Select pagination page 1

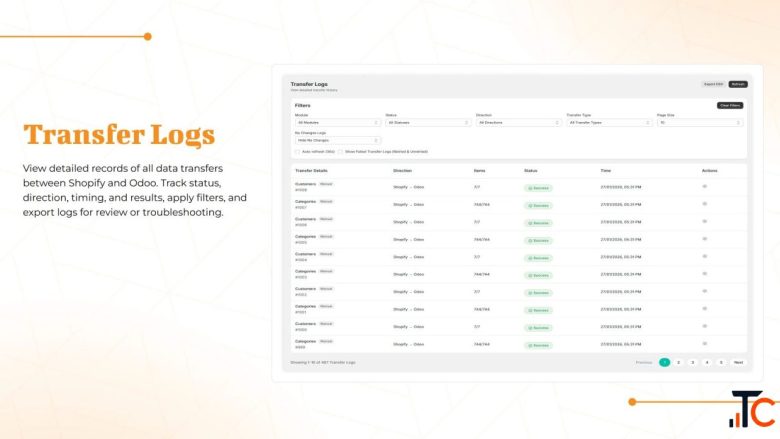tap(664, 362)
